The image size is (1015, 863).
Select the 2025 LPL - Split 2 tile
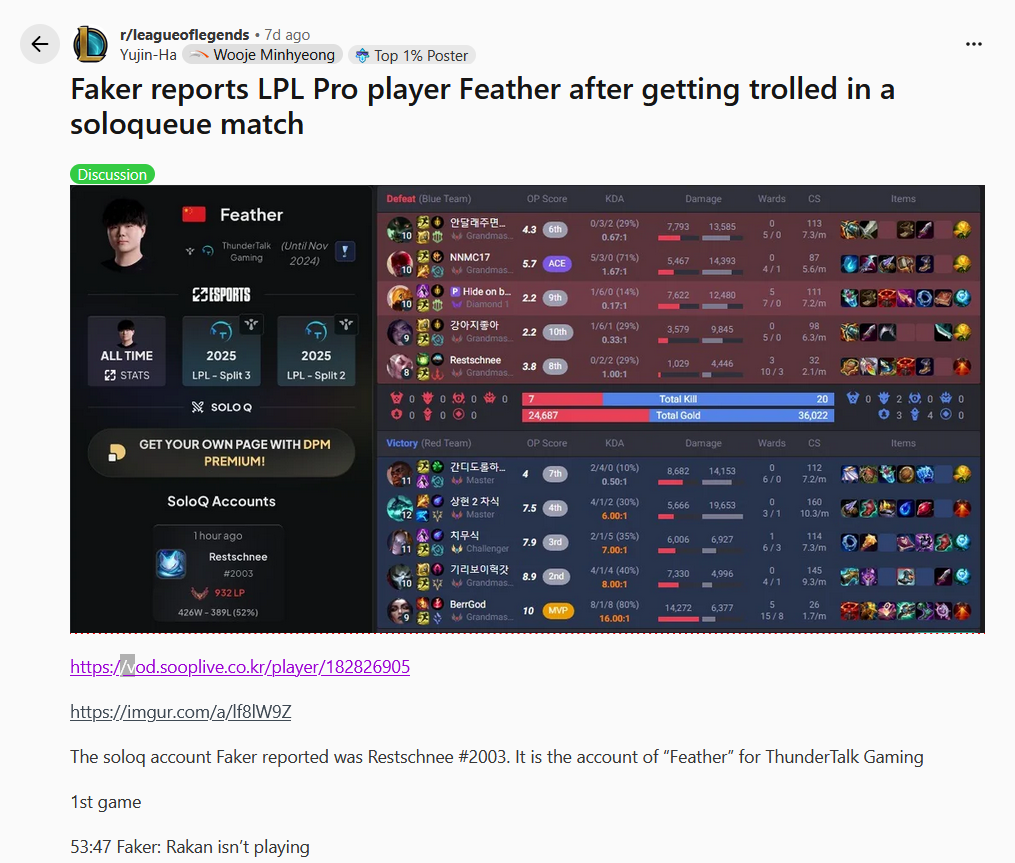(x=316, y=352)
